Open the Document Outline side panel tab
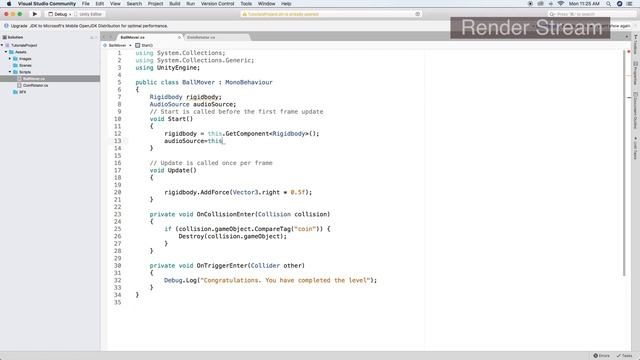Viewport: 640px width, 360px height. [636, 111]
